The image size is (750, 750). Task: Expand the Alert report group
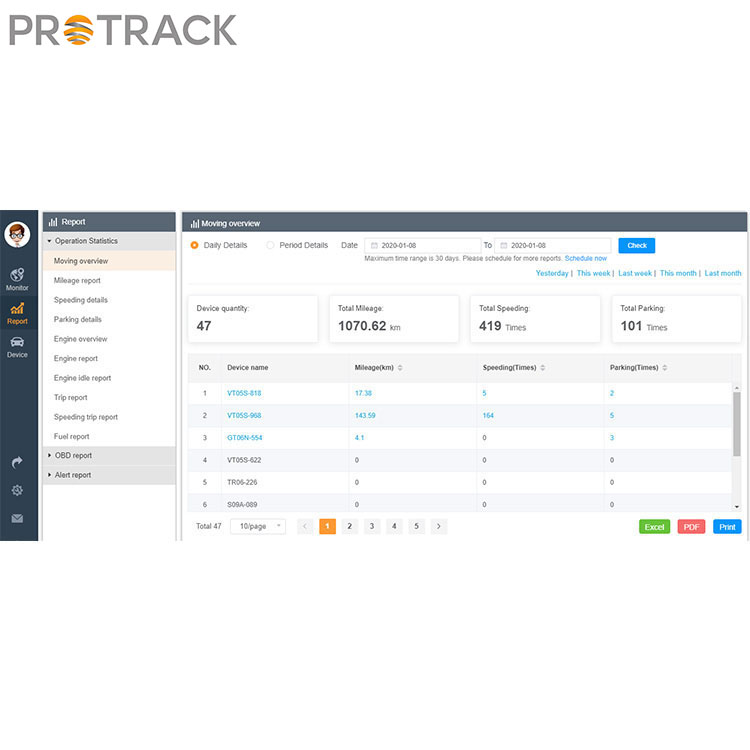(109, 475)
